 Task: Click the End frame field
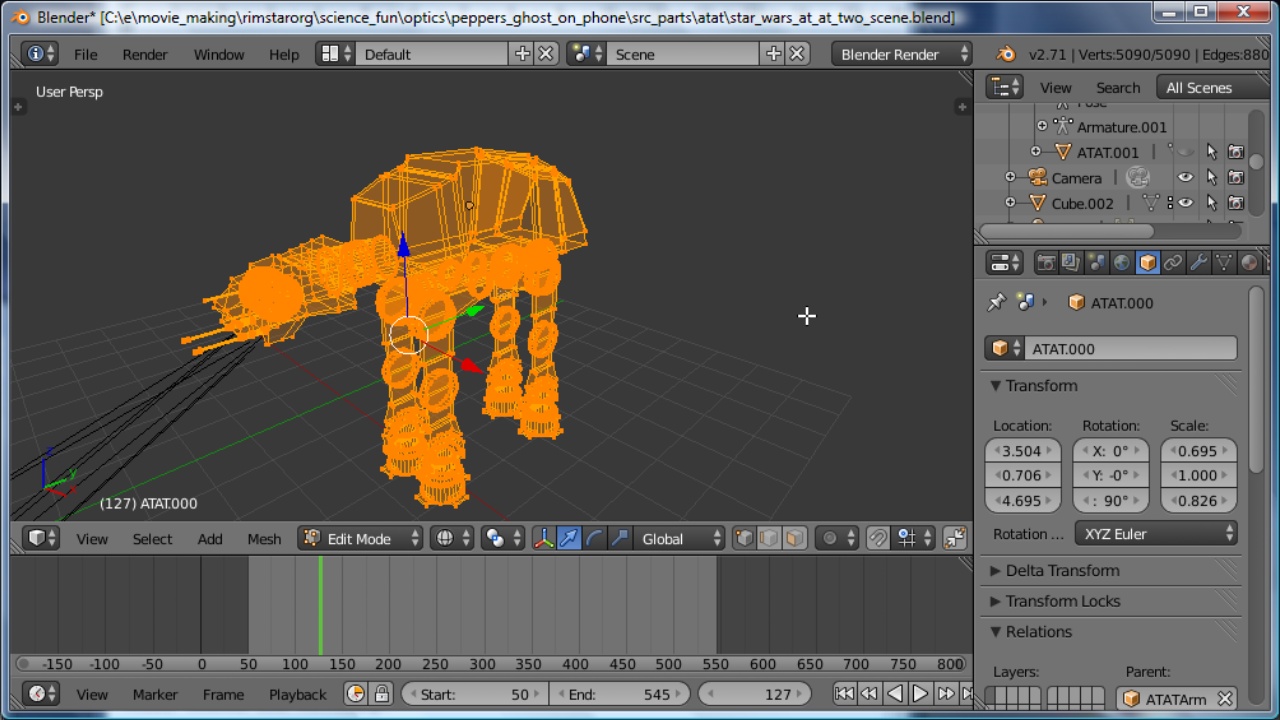620,694
